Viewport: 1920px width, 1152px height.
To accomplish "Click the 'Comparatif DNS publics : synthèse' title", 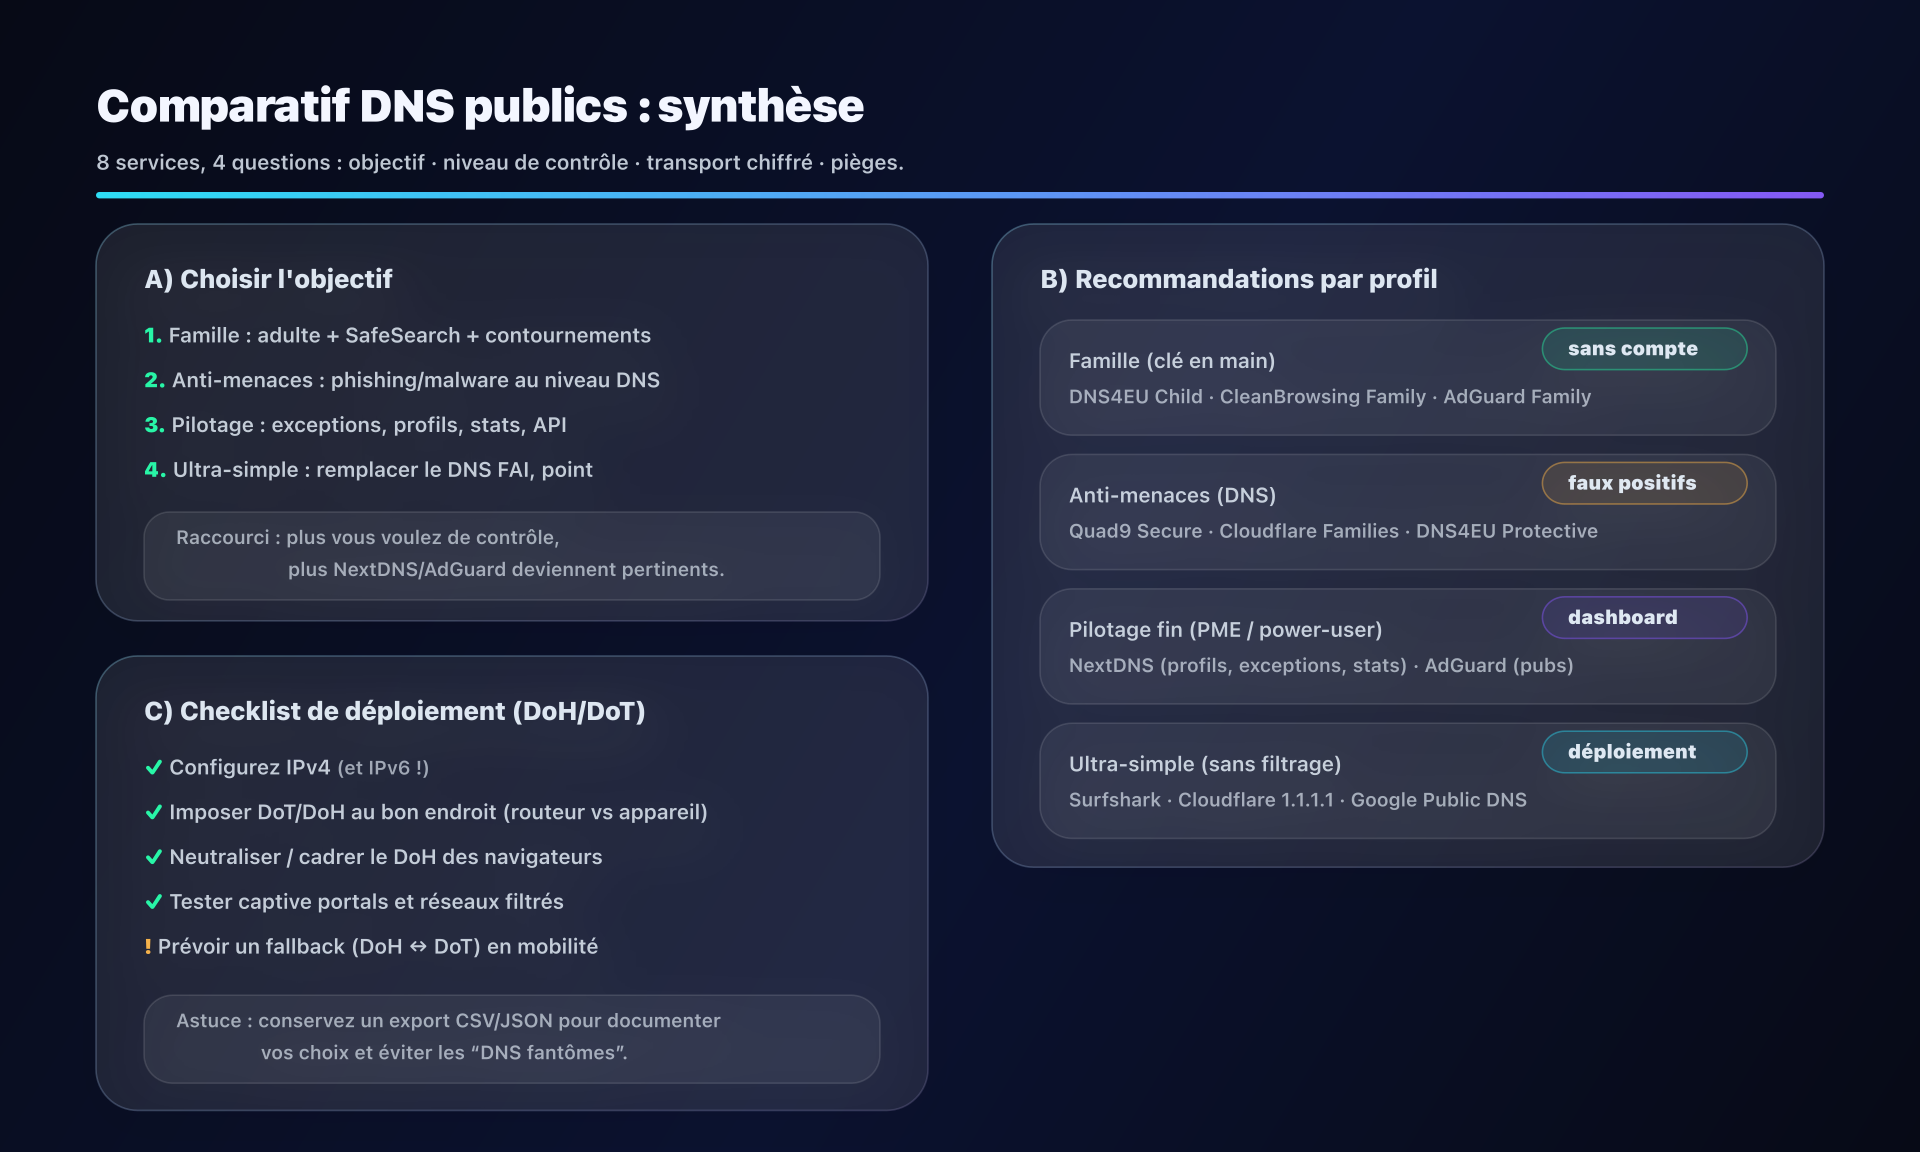I will 480,106.
